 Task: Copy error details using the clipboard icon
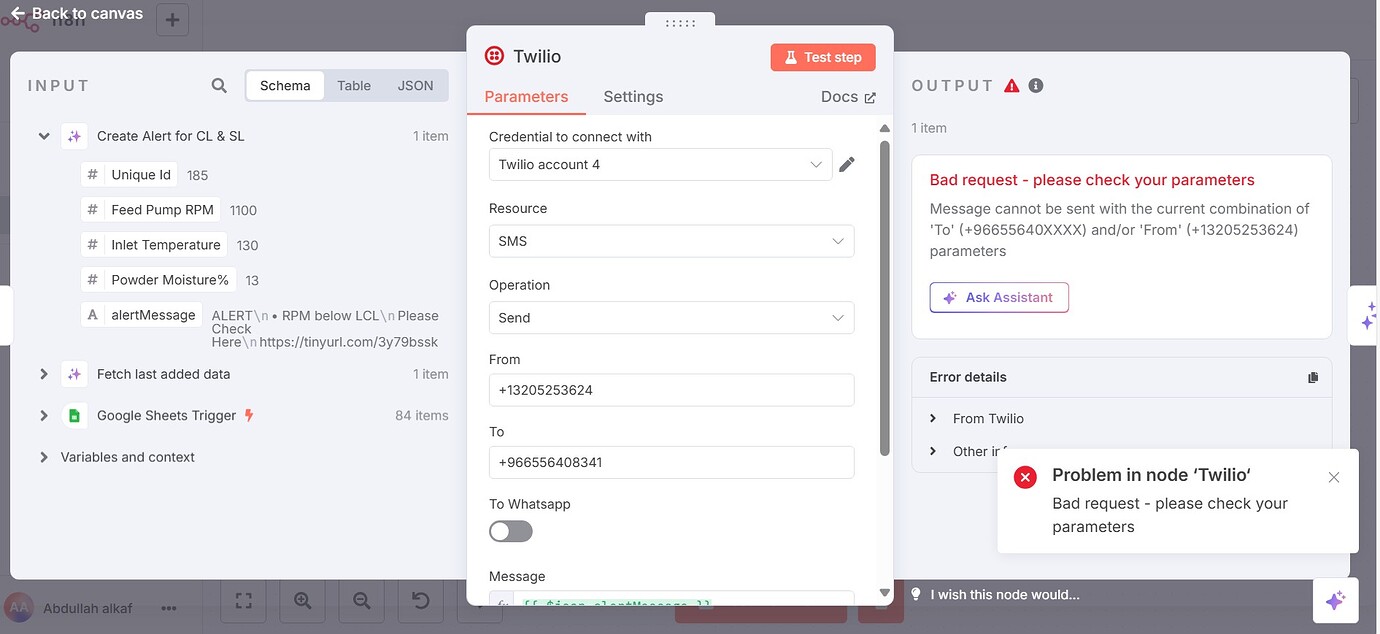point(1313,377)
